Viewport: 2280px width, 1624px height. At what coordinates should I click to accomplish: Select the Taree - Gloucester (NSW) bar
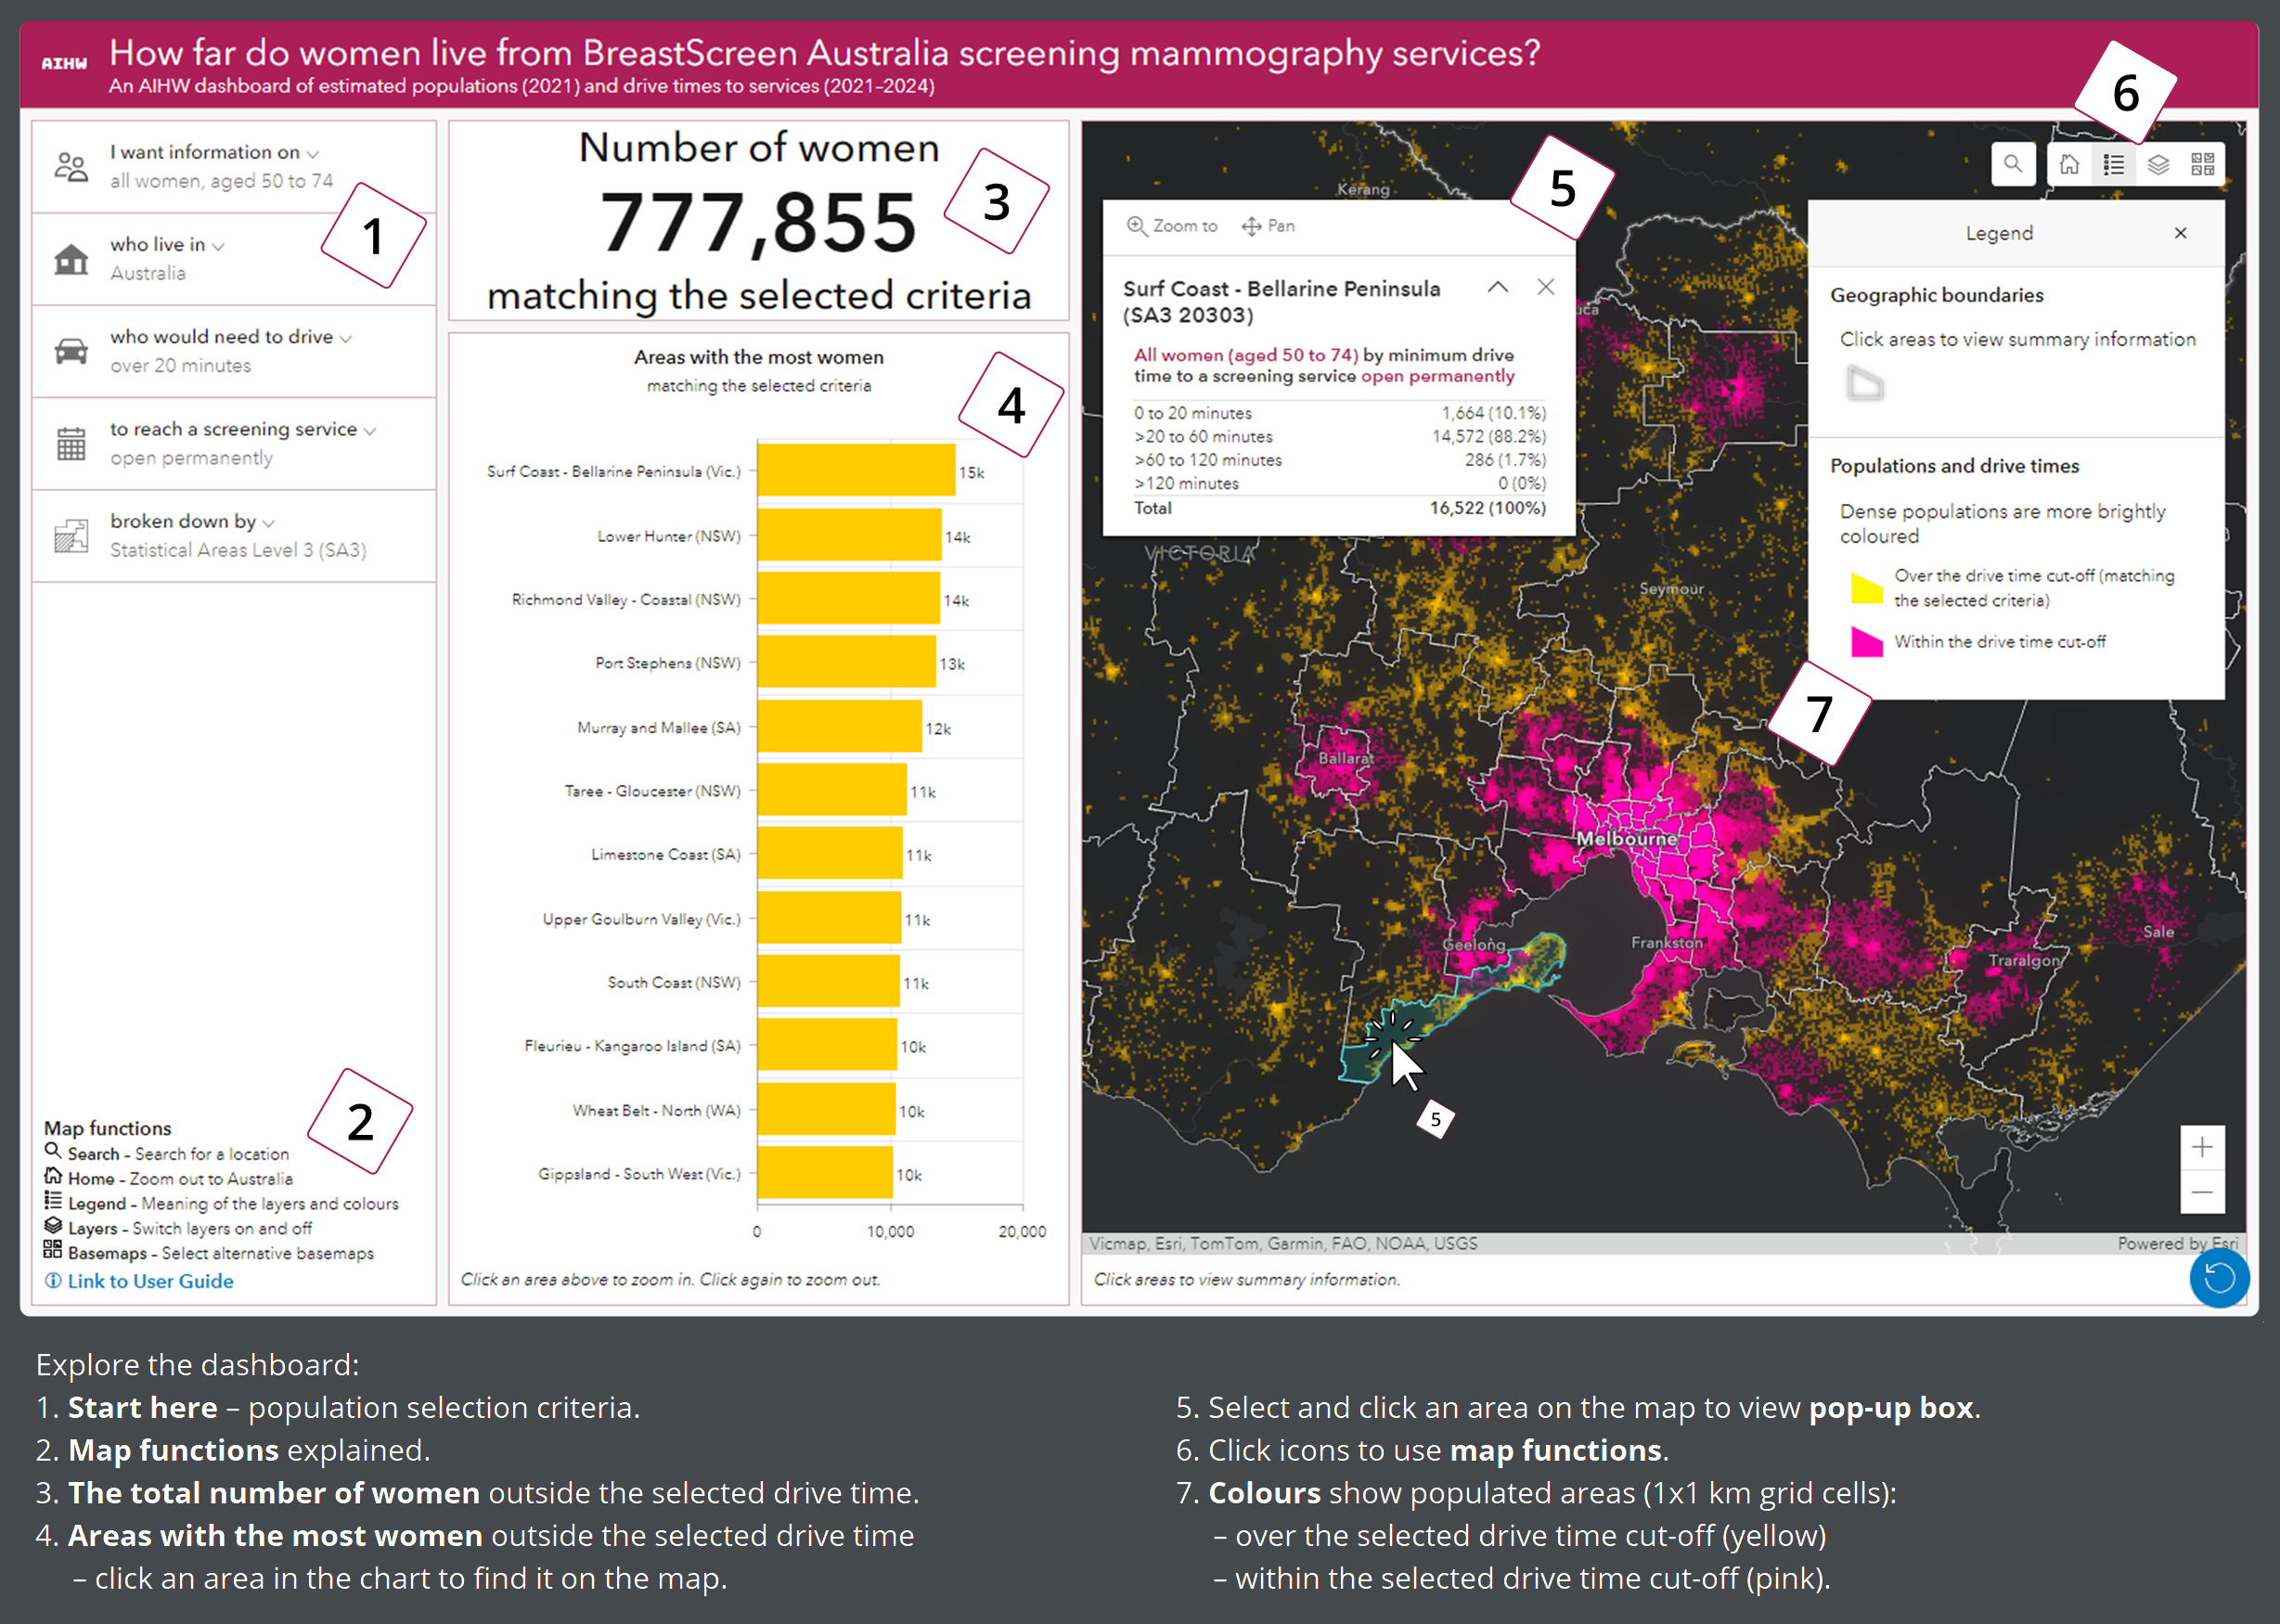pos(832,790)
